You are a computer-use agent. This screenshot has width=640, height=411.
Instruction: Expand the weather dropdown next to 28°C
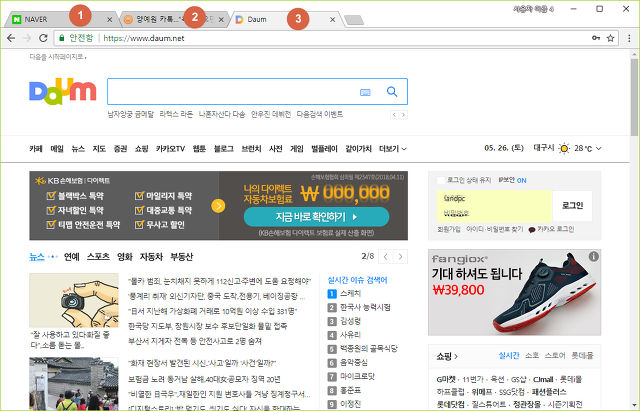(x=598, y=149)
